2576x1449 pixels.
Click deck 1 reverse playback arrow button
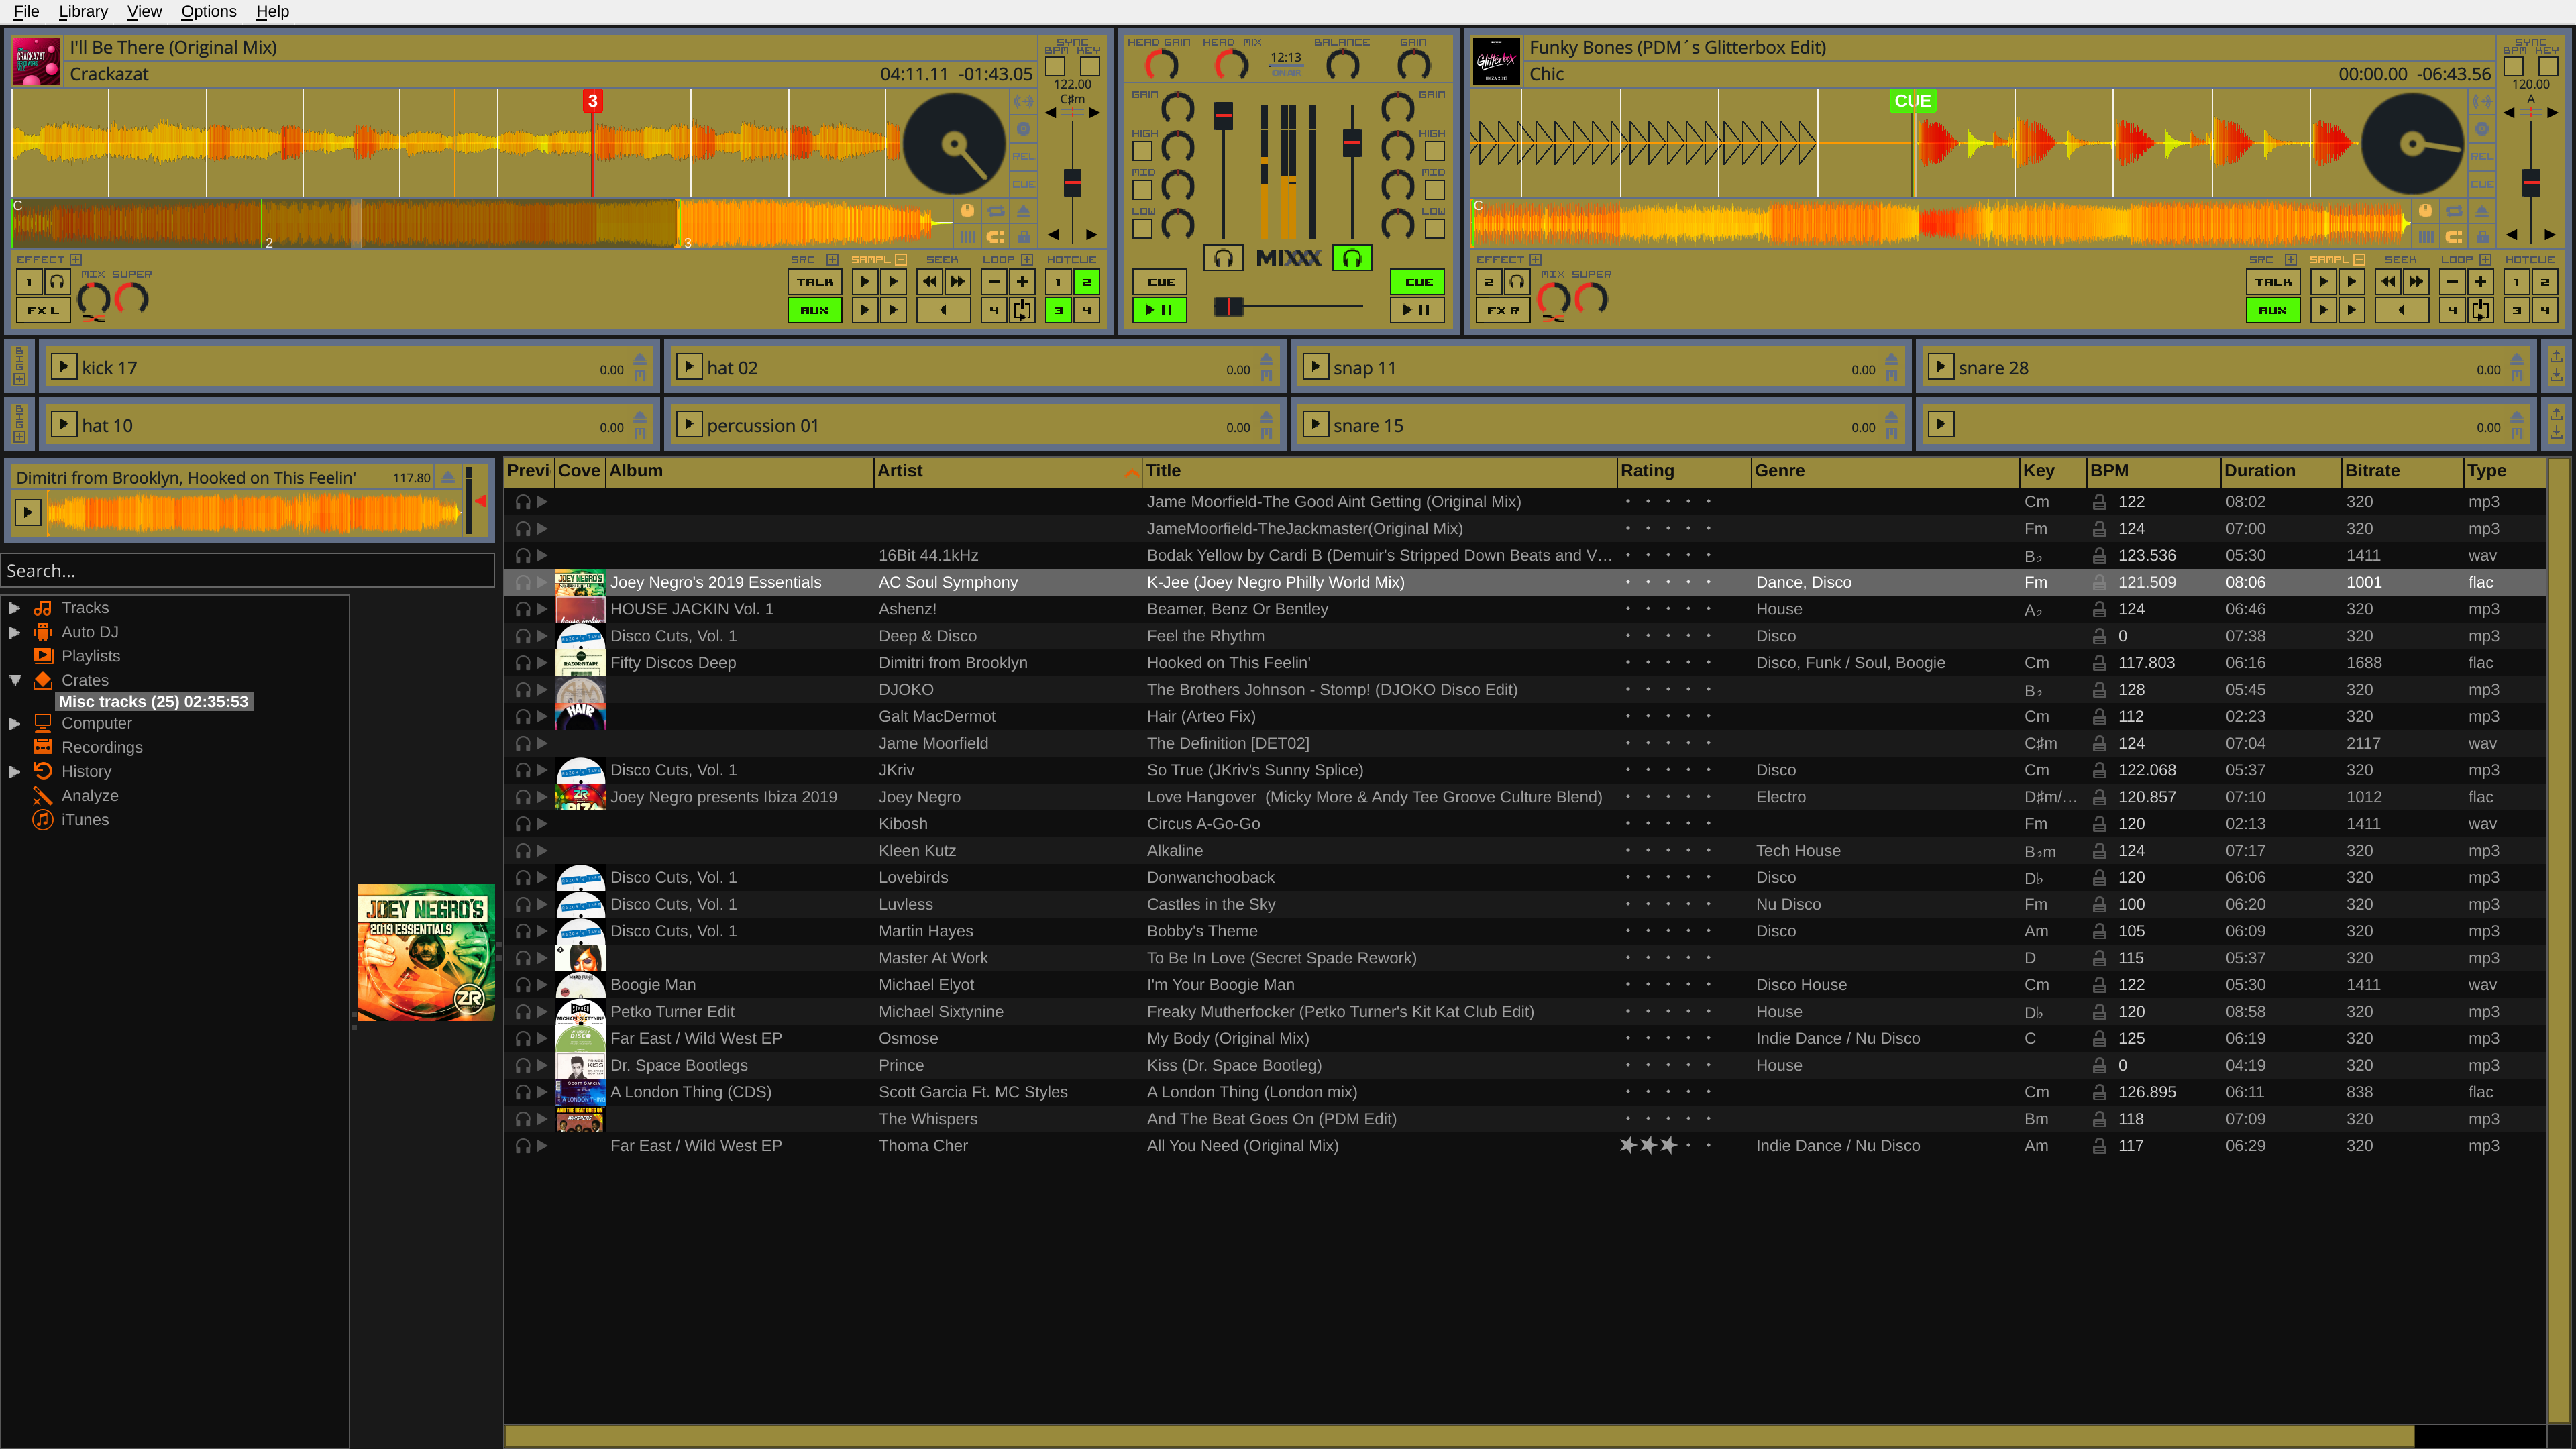943,310
